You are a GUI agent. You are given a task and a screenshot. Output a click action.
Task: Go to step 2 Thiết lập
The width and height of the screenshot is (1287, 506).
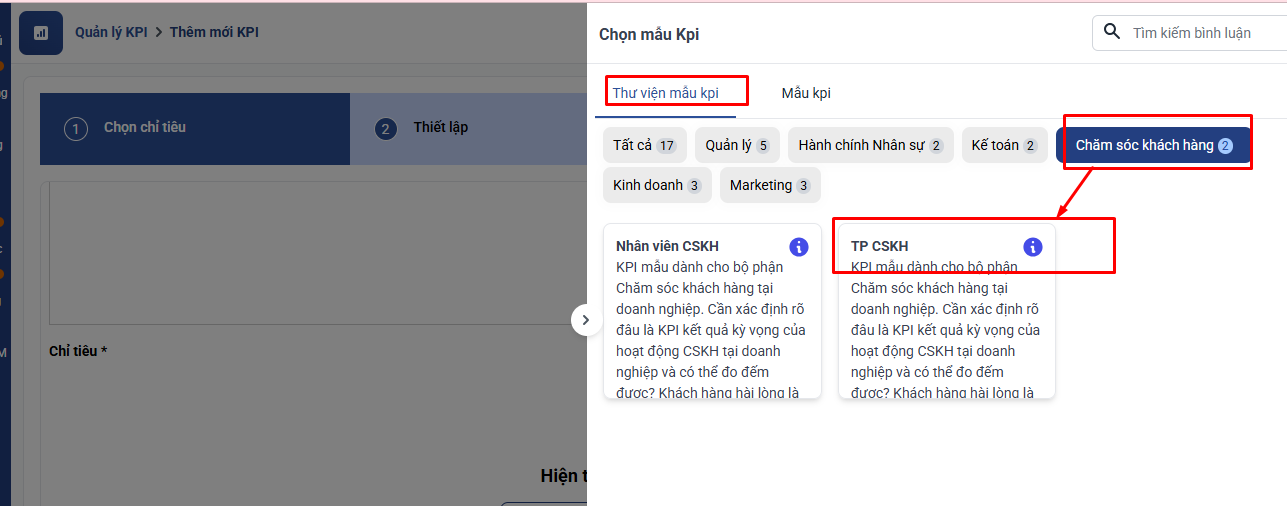(440, 128)
